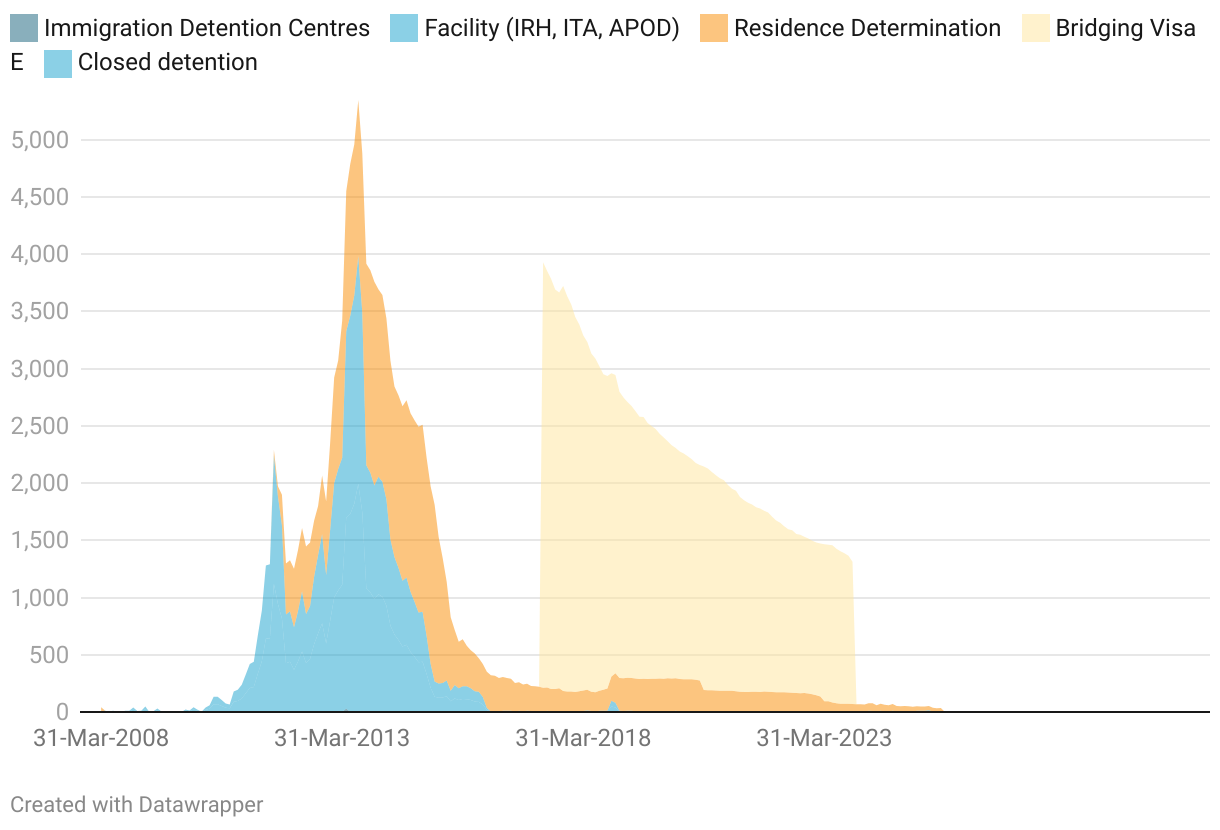Select the 31-Mar-2013 x-axis tick label
This screenshot has height=830, width=1220.
(342, 739)
